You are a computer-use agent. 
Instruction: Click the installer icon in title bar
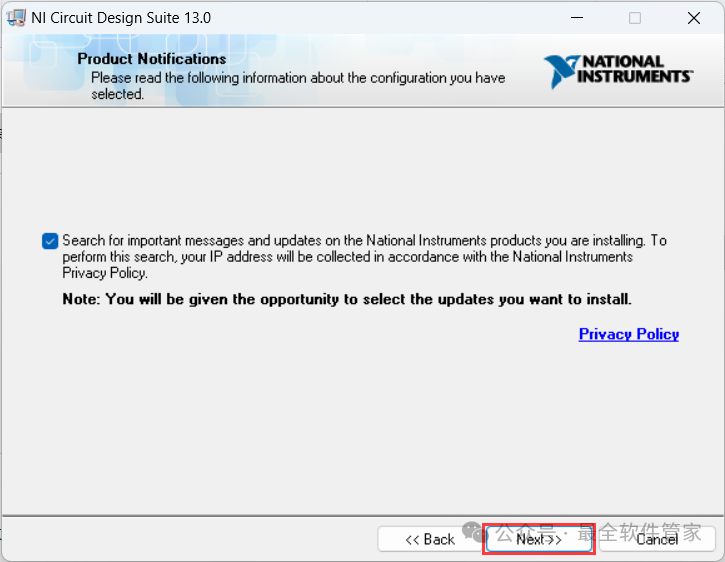[16, 18]
